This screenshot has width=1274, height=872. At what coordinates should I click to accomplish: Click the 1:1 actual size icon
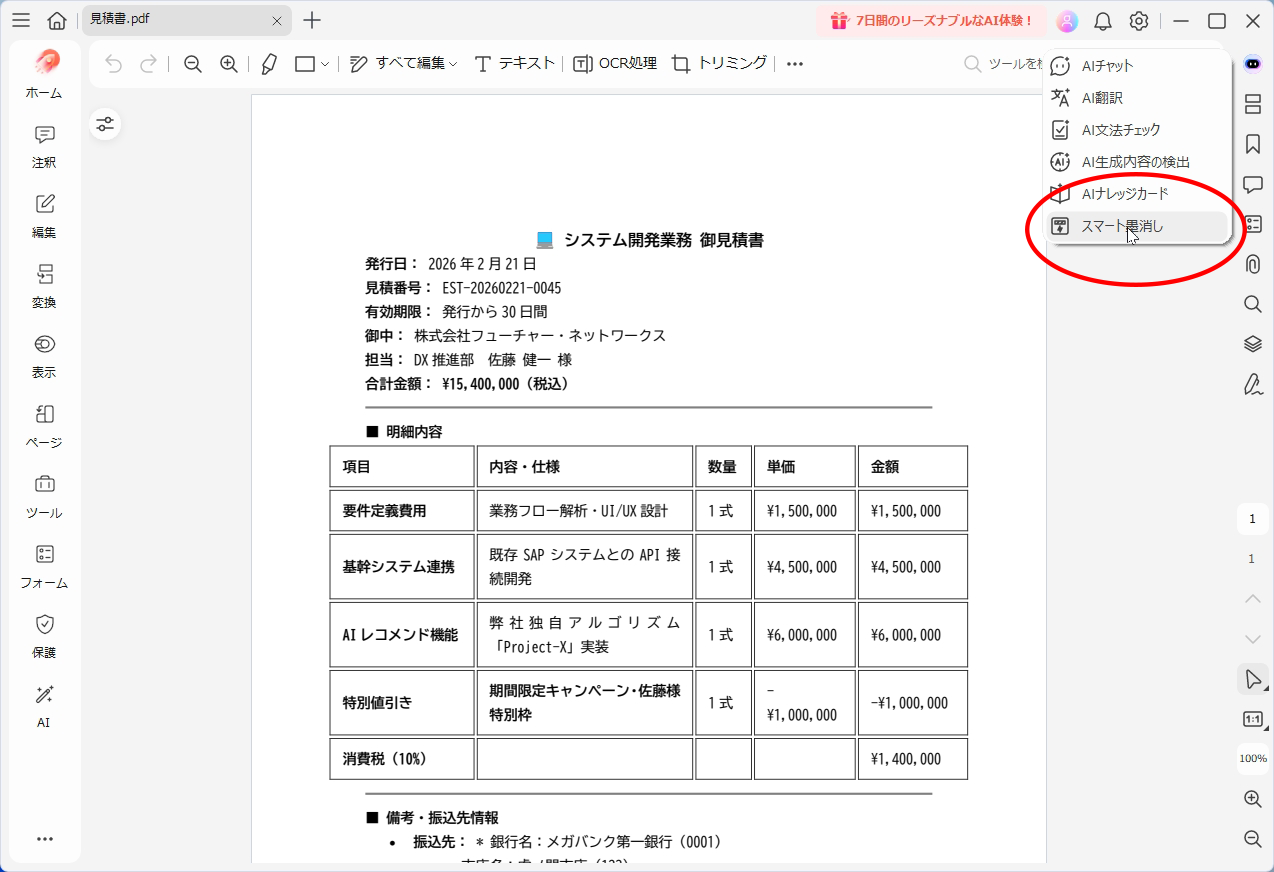click(1254, 718)
